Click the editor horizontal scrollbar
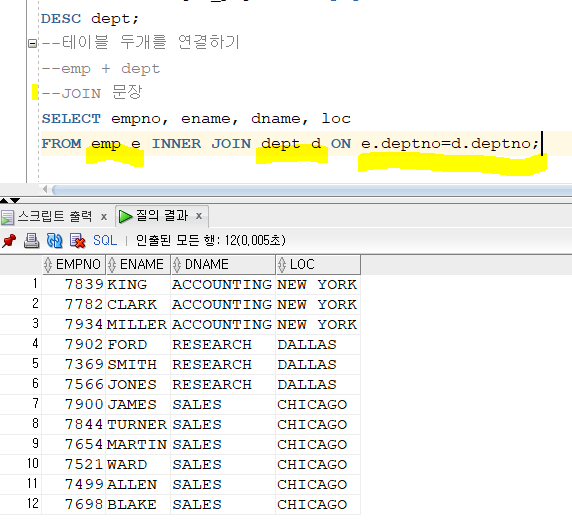Screen dimensions: 572x529 tap(312, 189)
